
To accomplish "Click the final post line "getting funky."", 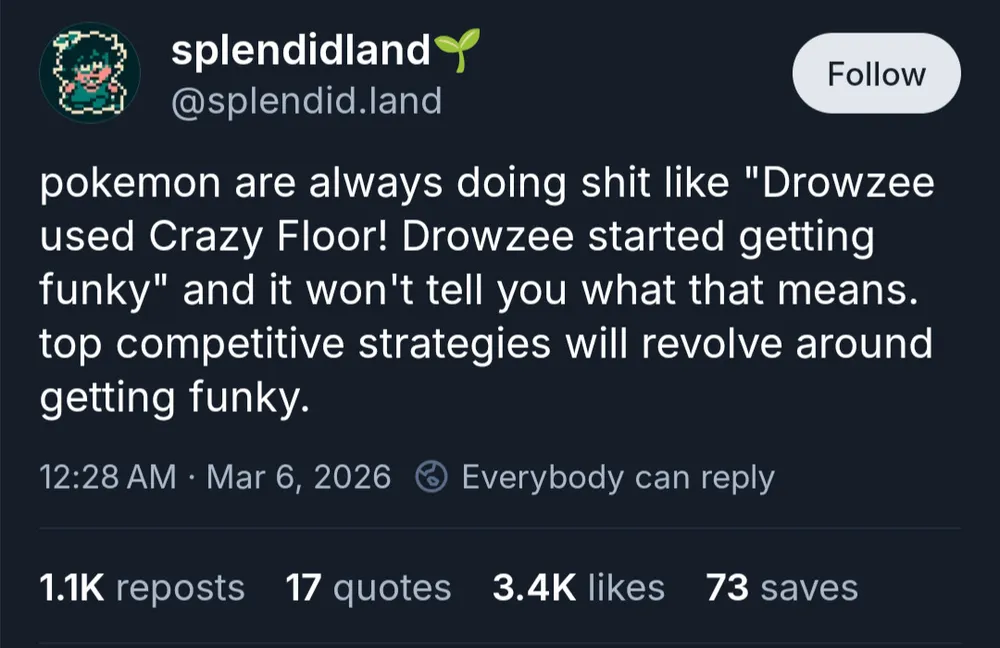I will [x=170, y=397].
